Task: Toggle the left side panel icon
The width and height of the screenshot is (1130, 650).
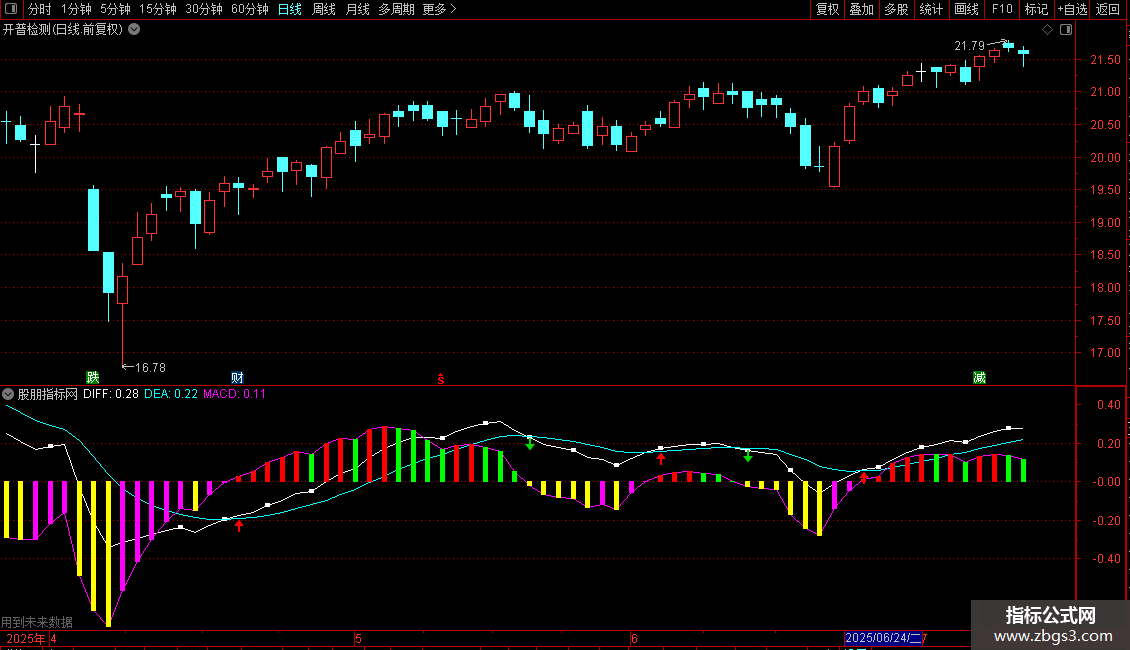Action: [x=11, y=9]
